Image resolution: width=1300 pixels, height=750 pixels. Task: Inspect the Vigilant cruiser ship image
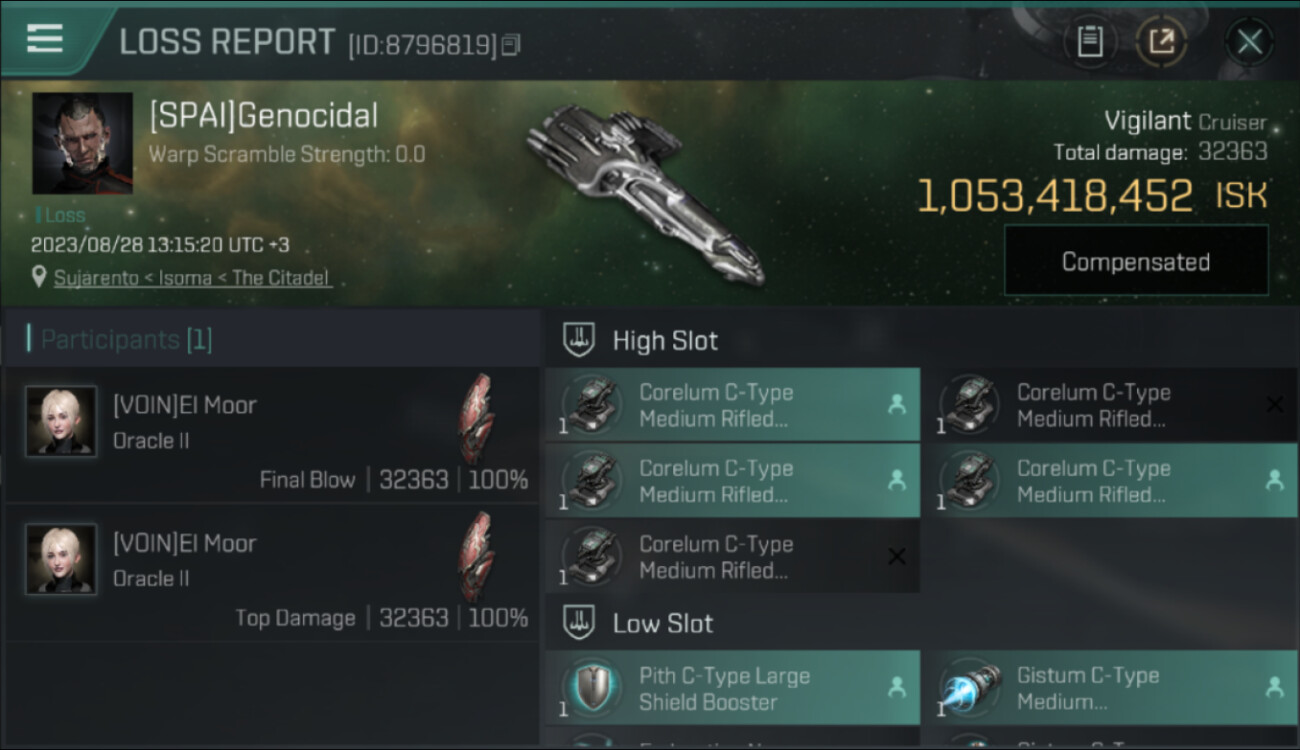tap(645, 192)
